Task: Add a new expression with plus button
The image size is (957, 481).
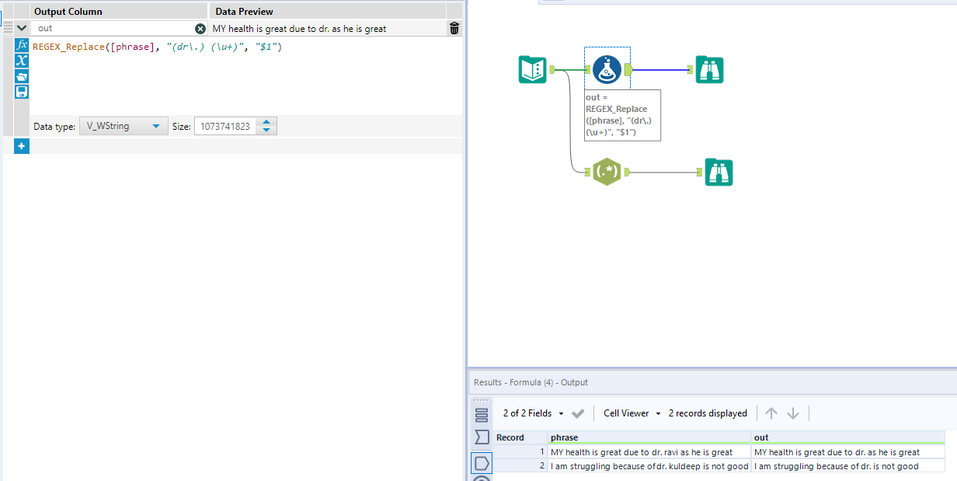Action: pos(21,146)
